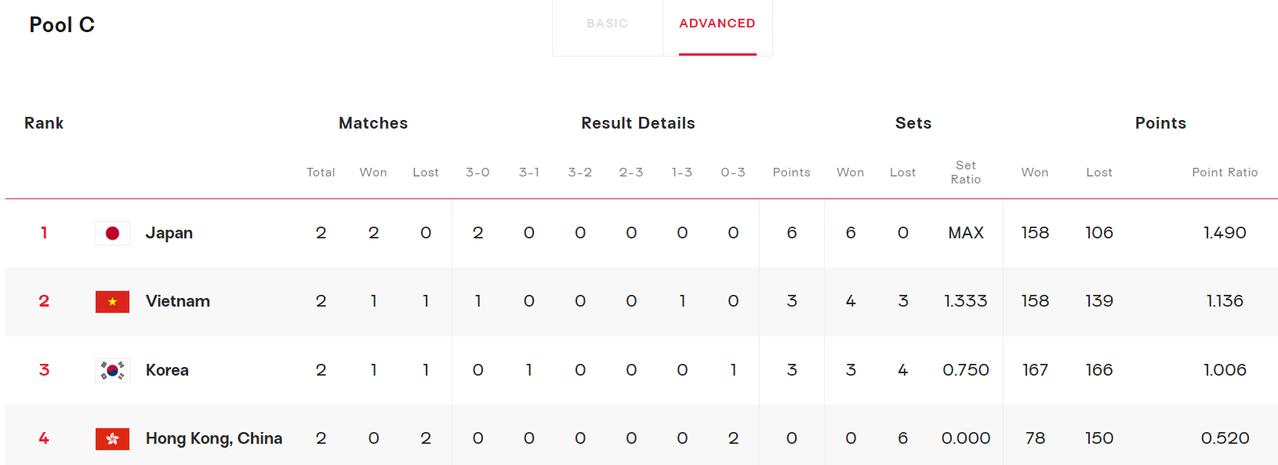Click Japan's MAX set ratio value
This screenshot has height=465, width=1278.
point(966,233)
